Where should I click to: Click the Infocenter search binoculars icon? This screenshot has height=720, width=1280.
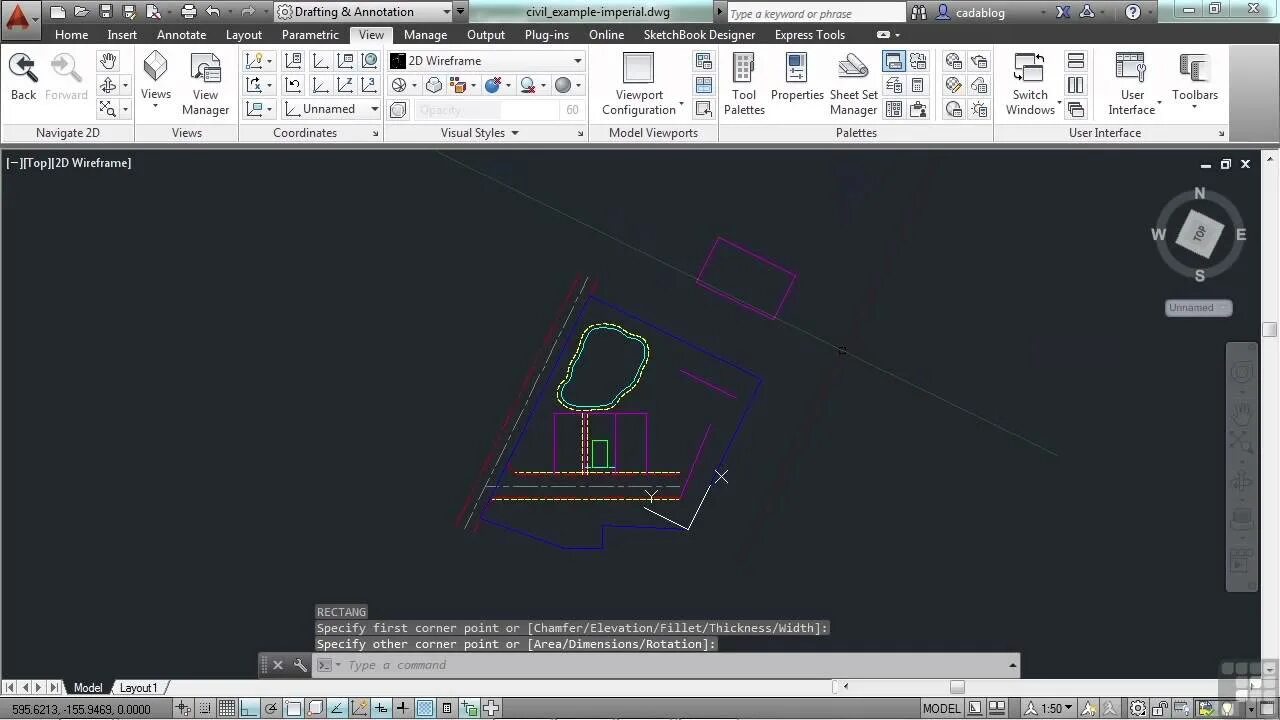click(x=921, y=12)
